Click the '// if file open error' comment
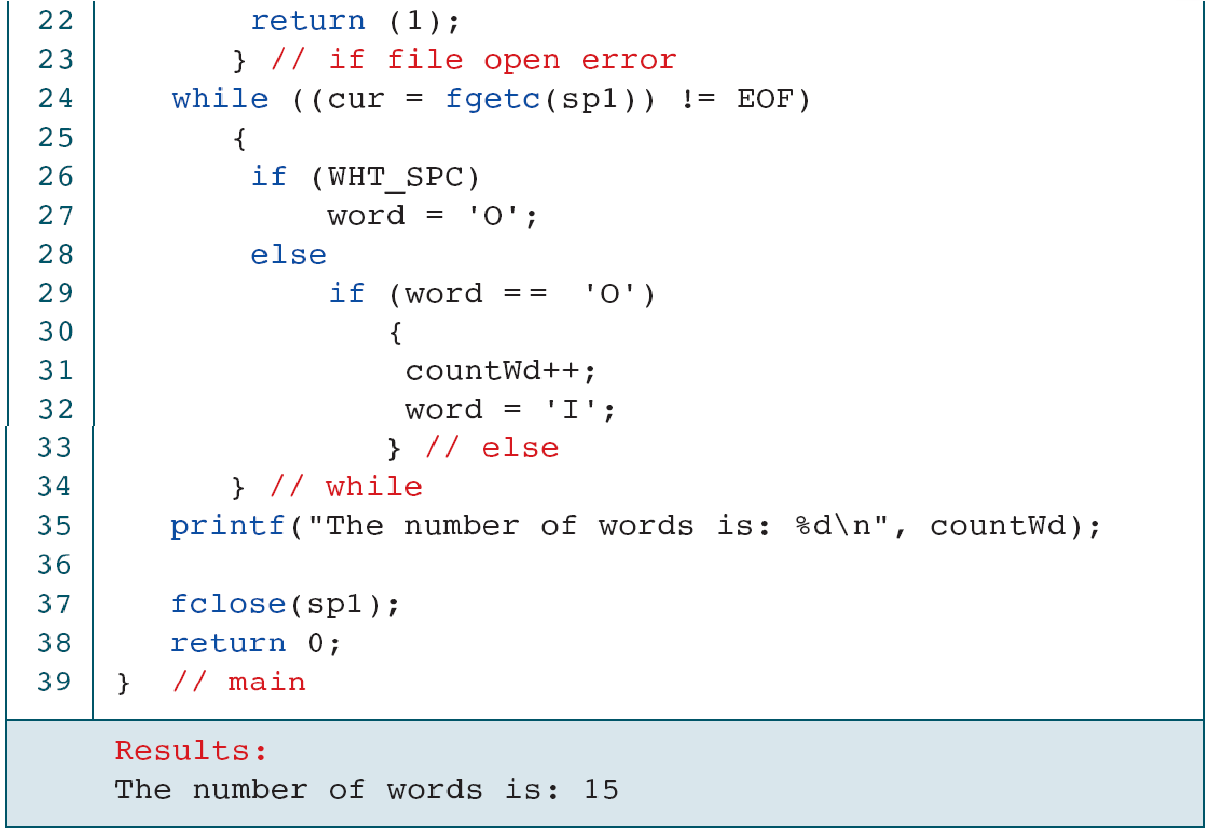1210x831 pixels. (474, 60)
